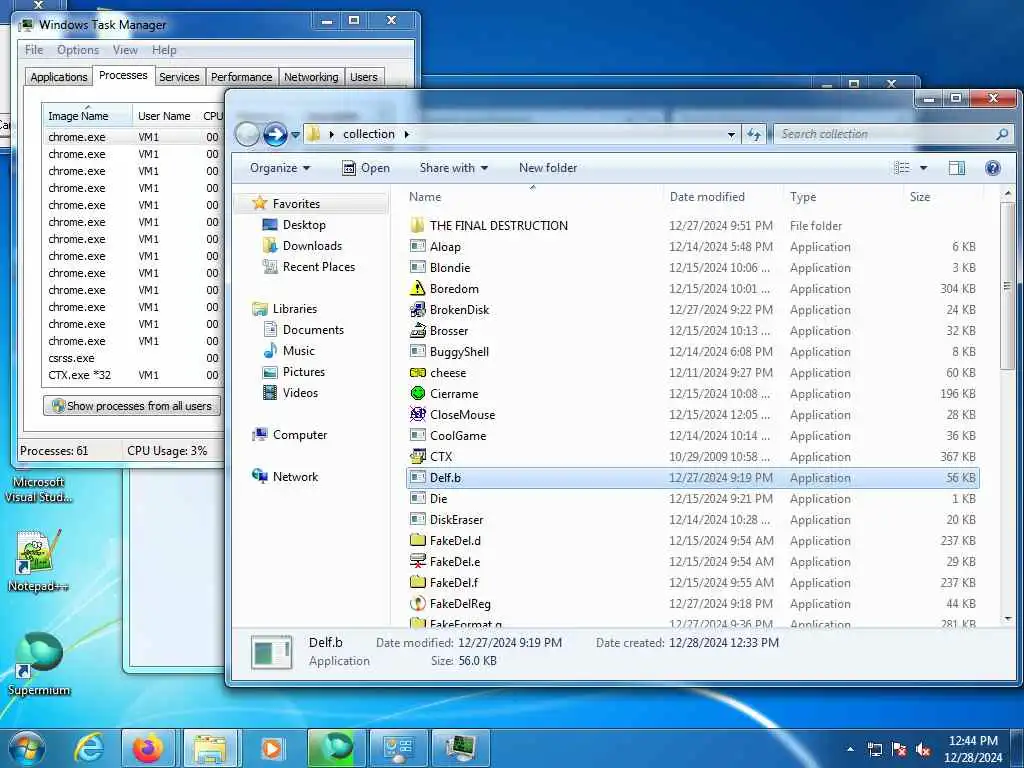Screen dimensions: 1024x768
Task: Open recent pages dropdown arrow
Action: (x=295, y=135)
